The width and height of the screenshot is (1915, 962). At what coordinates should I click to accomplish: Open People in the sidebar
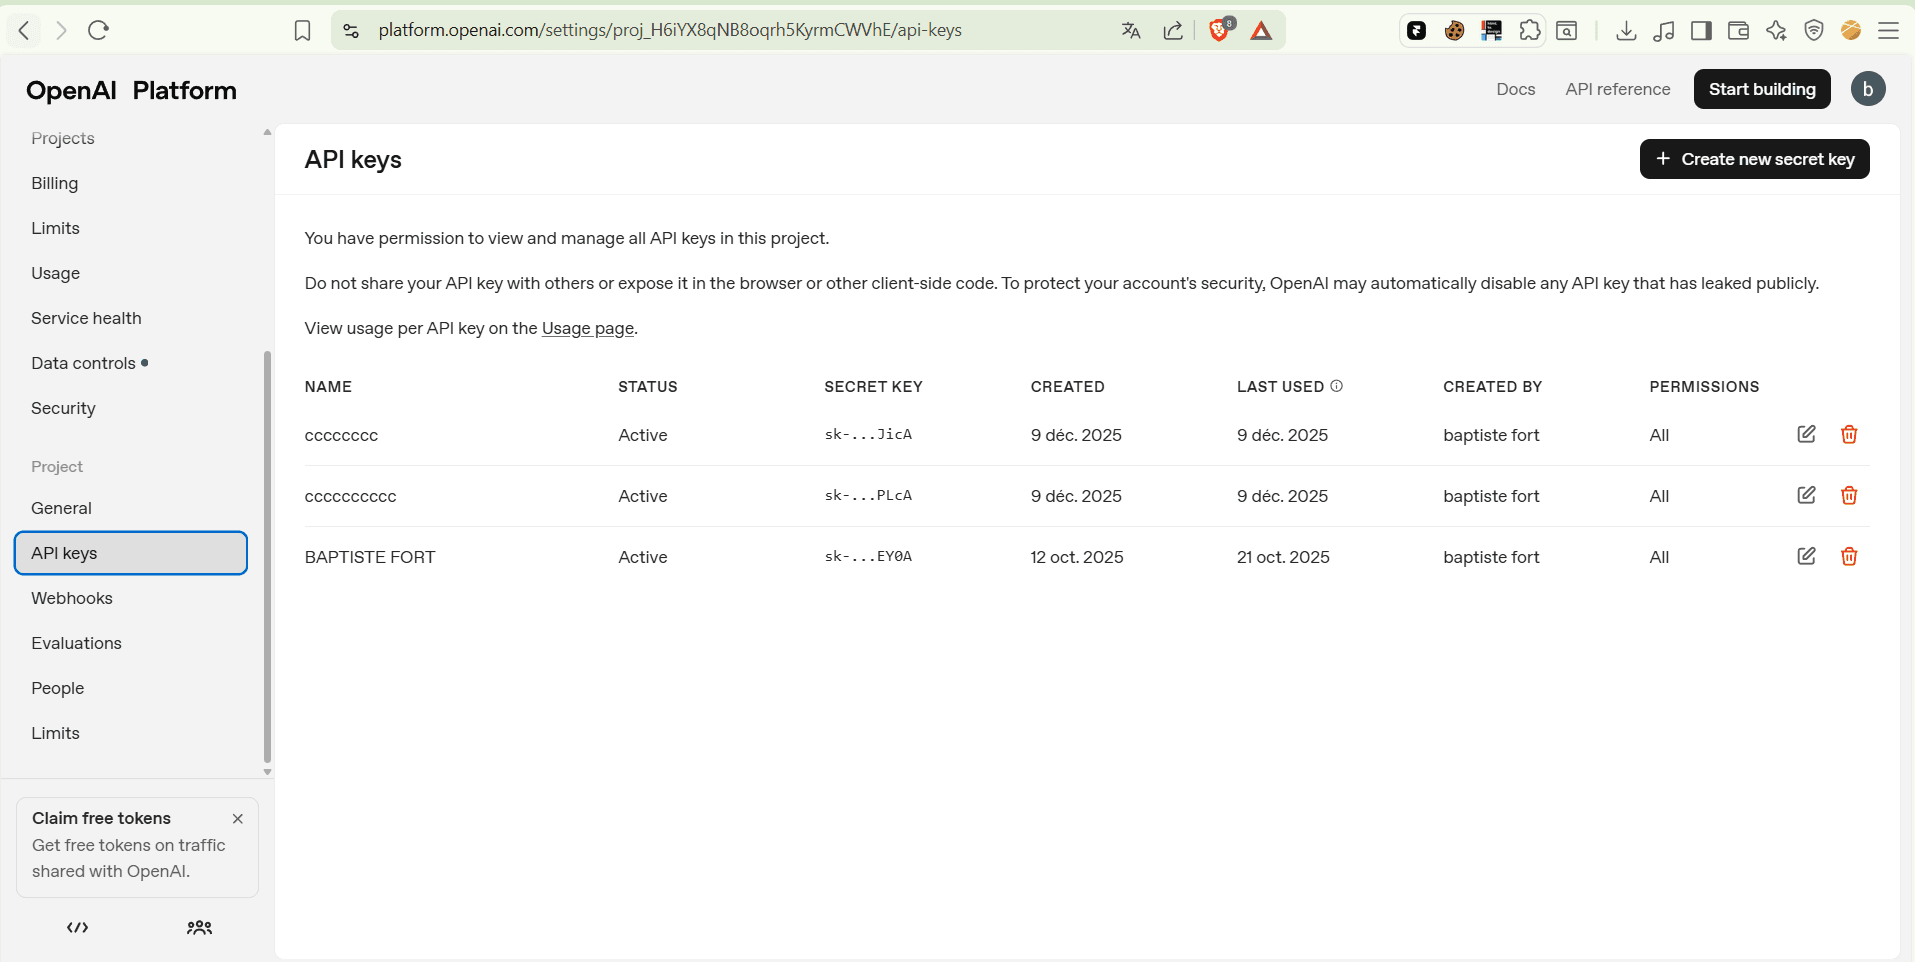click(57, 688)
